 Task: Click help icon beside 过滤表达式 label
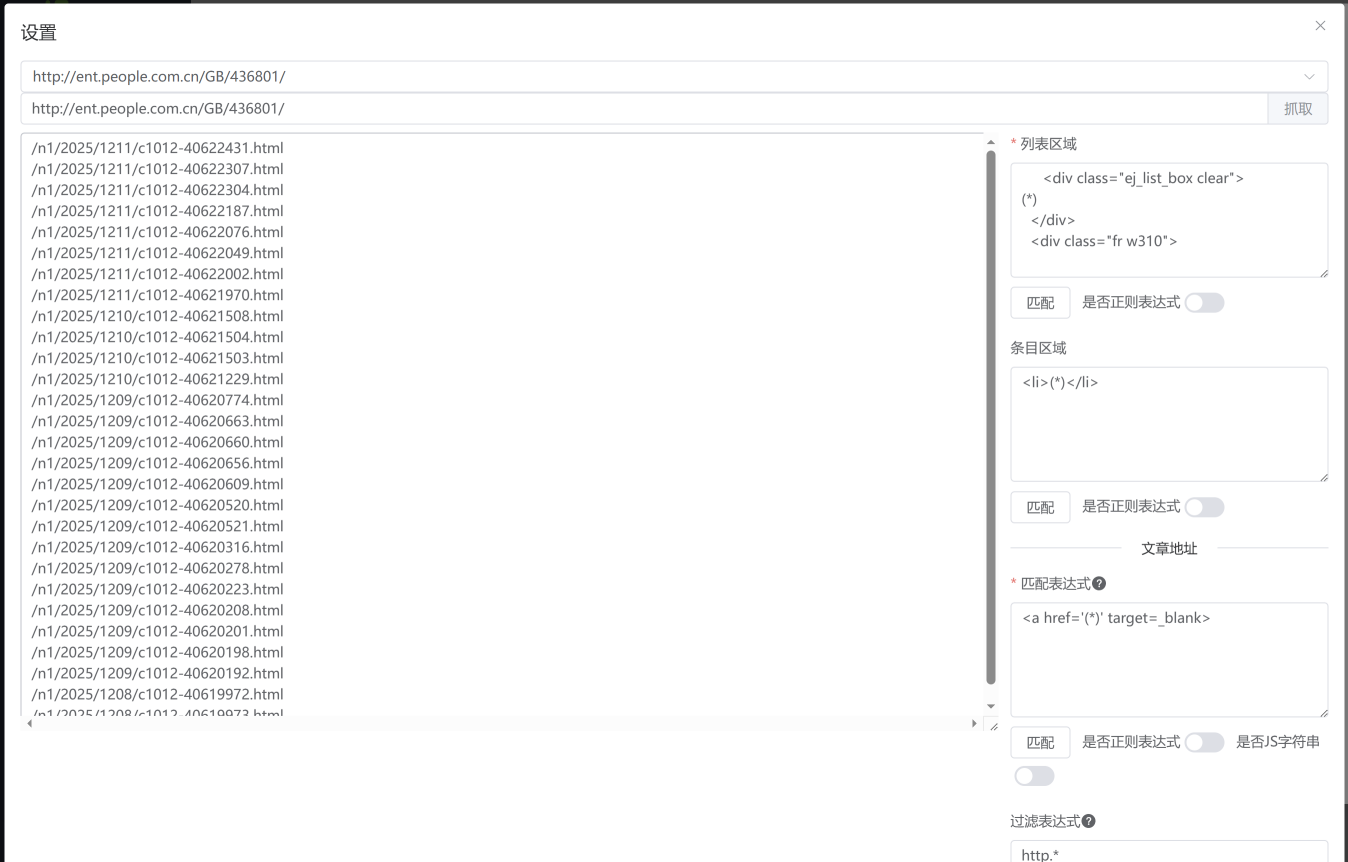1089,821
